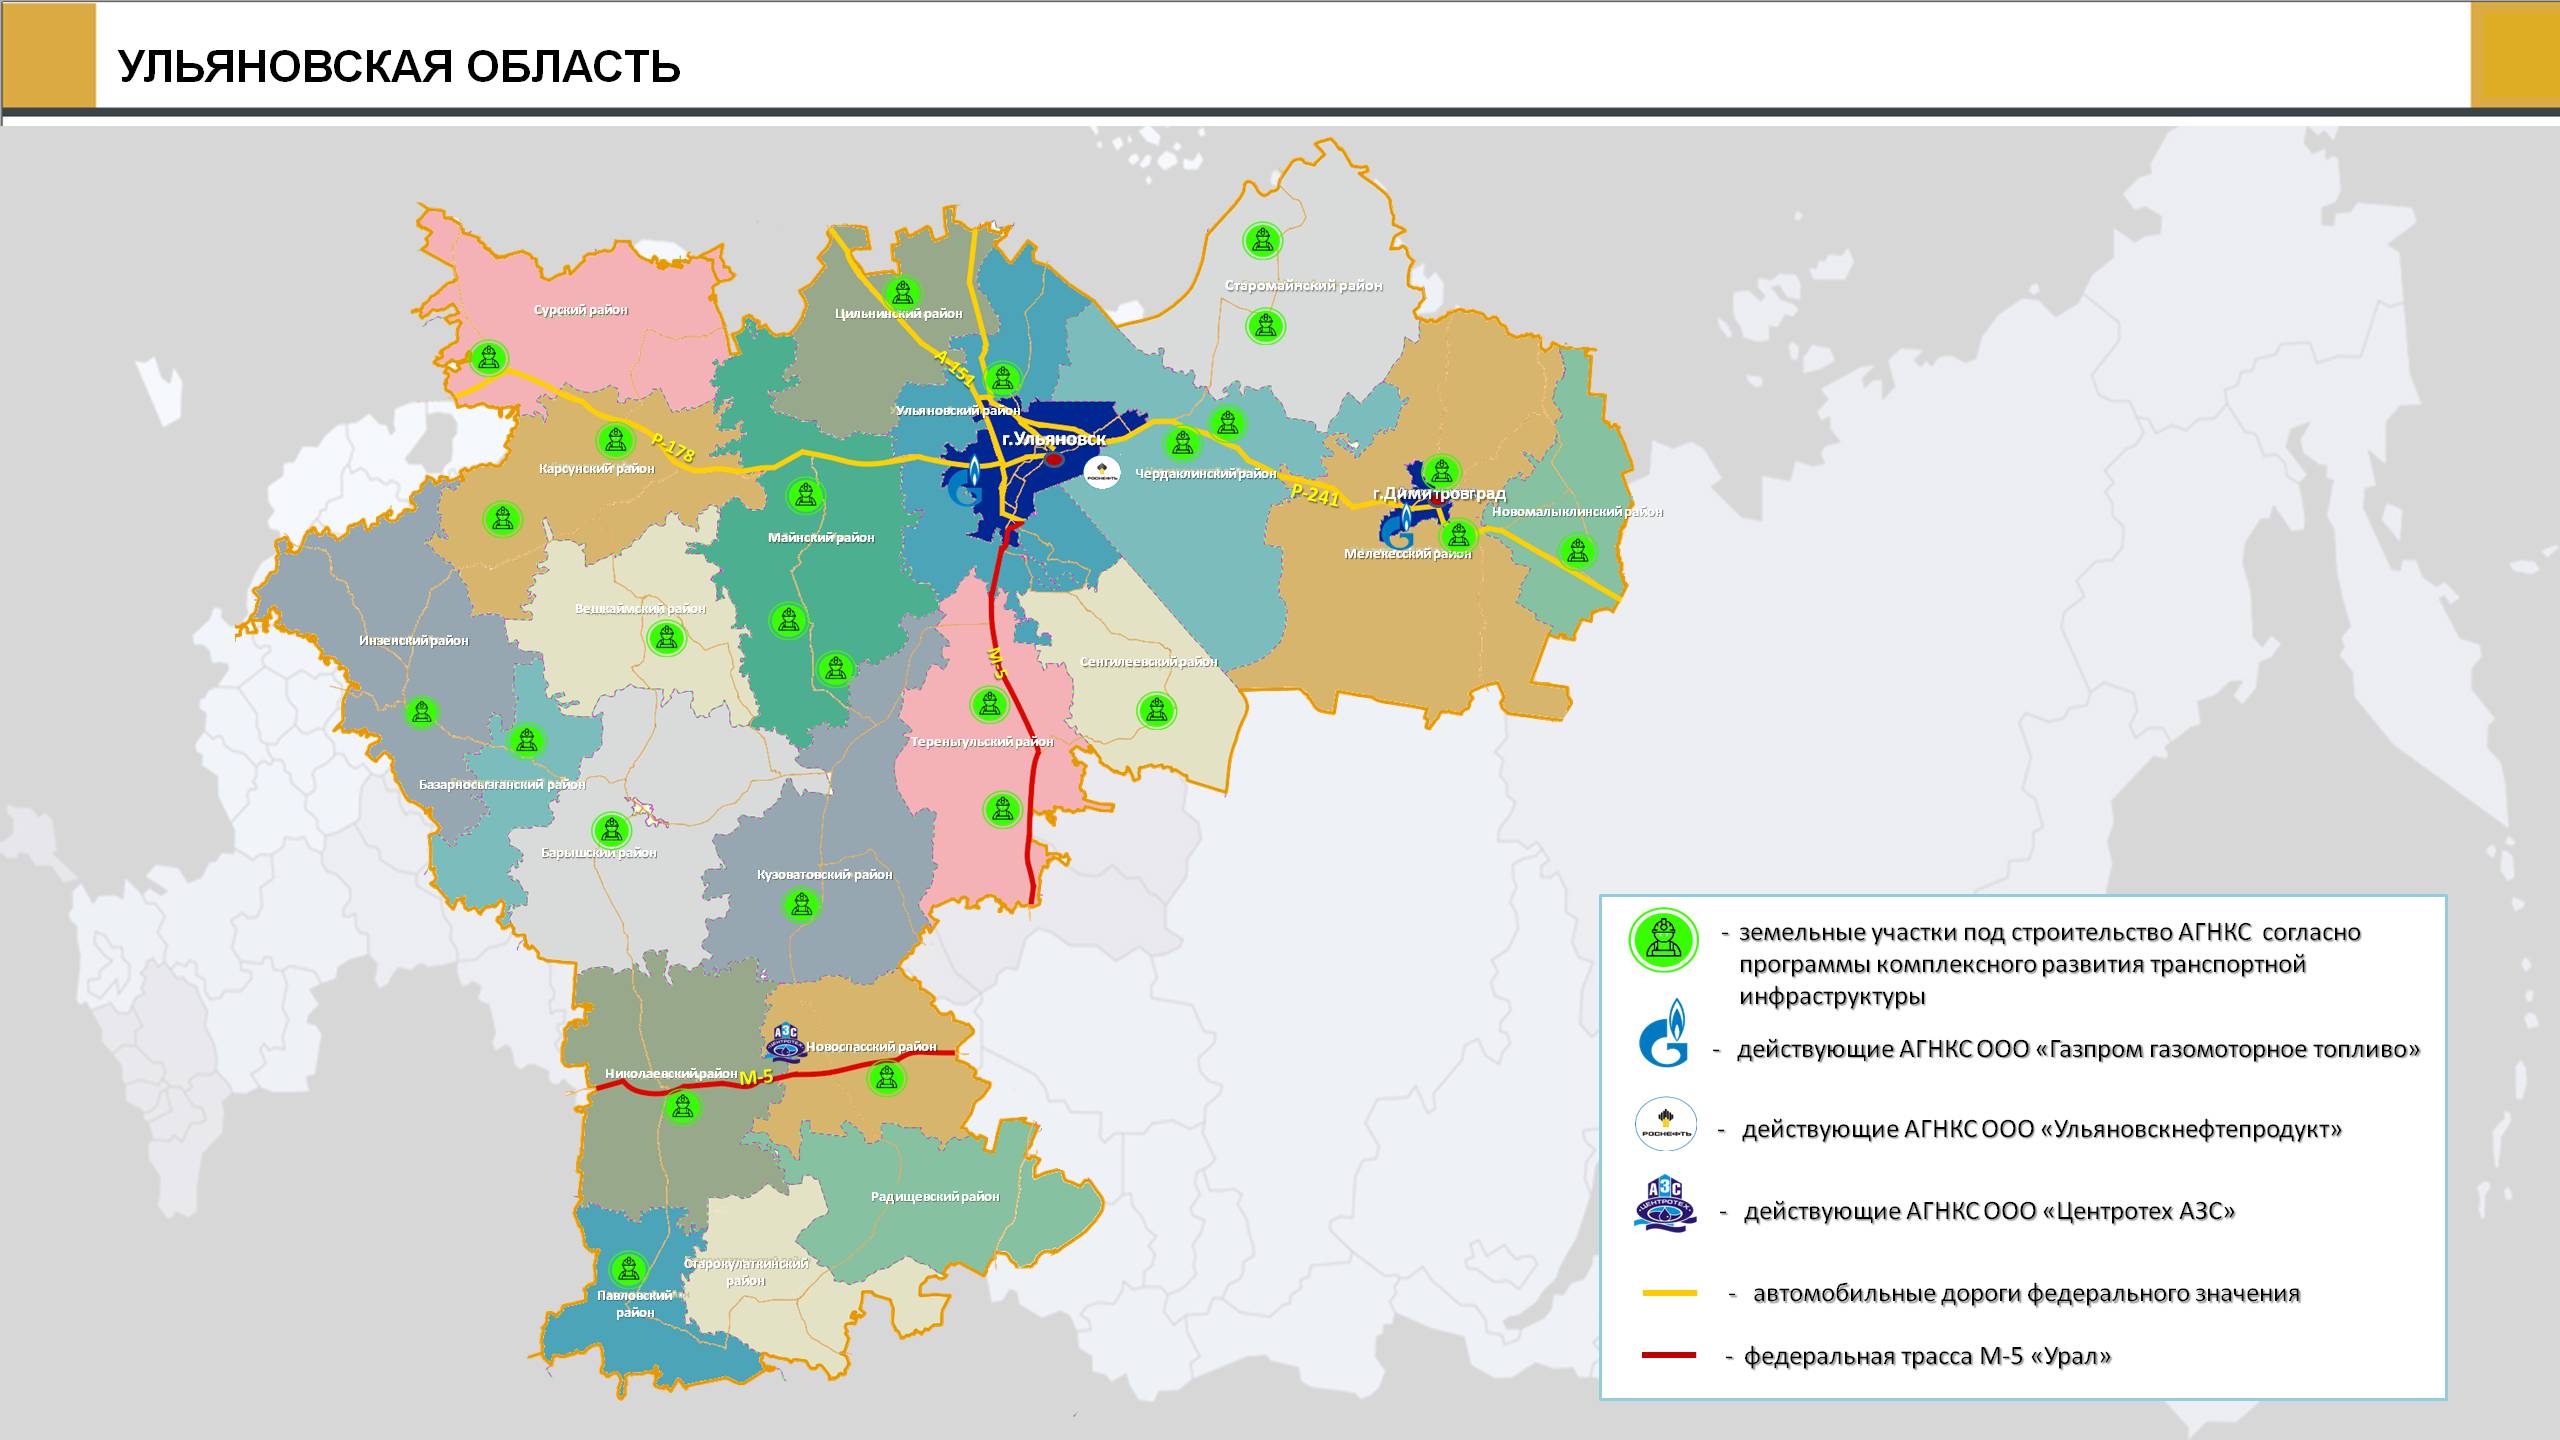Select the А-151 road label
Image resolution: width=2560 pixels, height=1440 pixels.
tap(955, 368)
